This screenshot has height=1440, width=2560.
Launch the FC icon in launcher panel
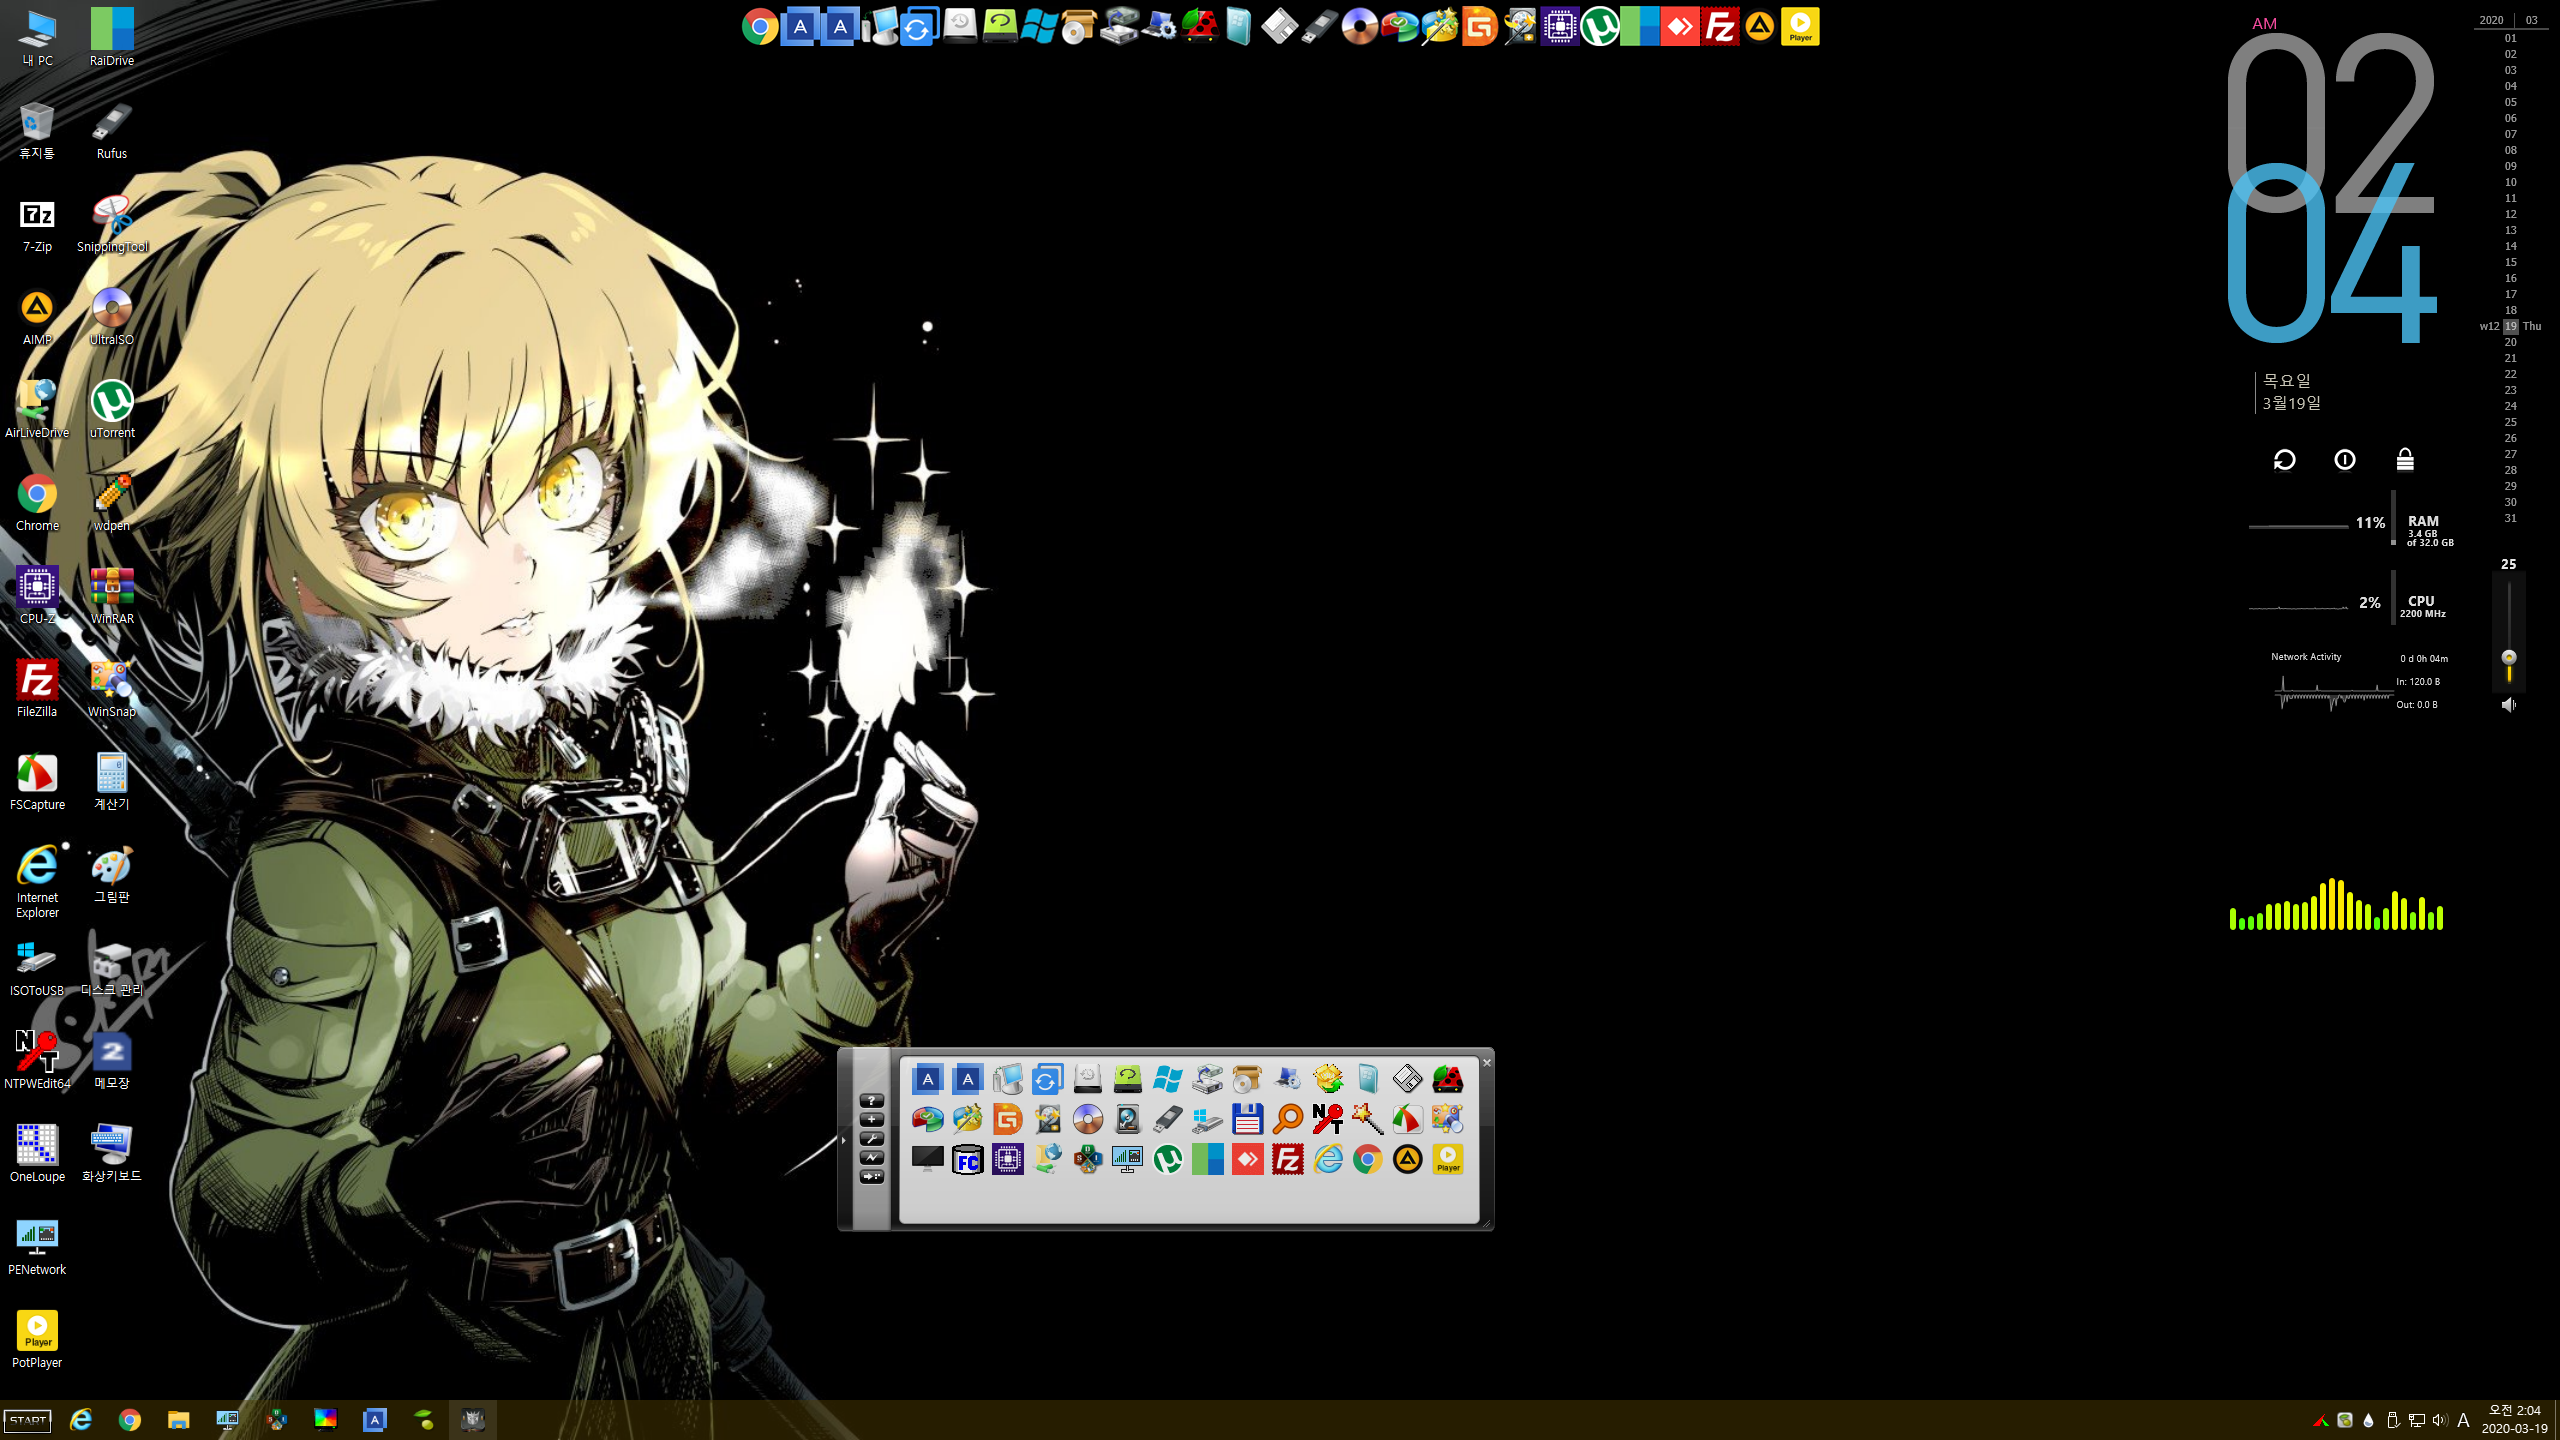(967, 1160)
